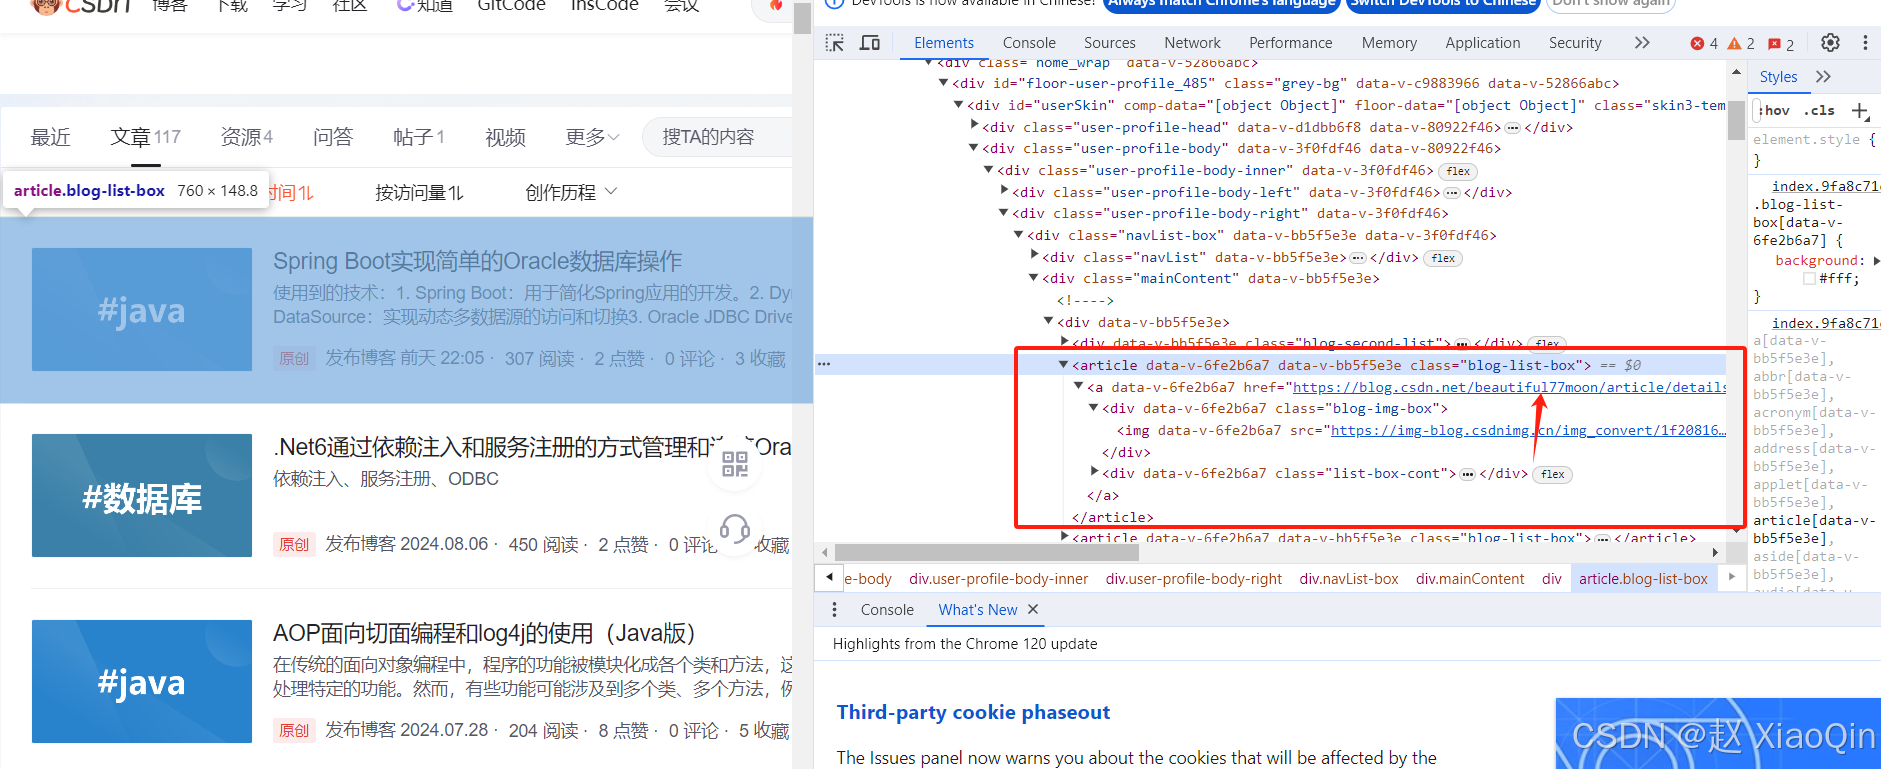Select the Styles pane tab
Viewport: 1881px width, 769px height.
pos(1778,77)
